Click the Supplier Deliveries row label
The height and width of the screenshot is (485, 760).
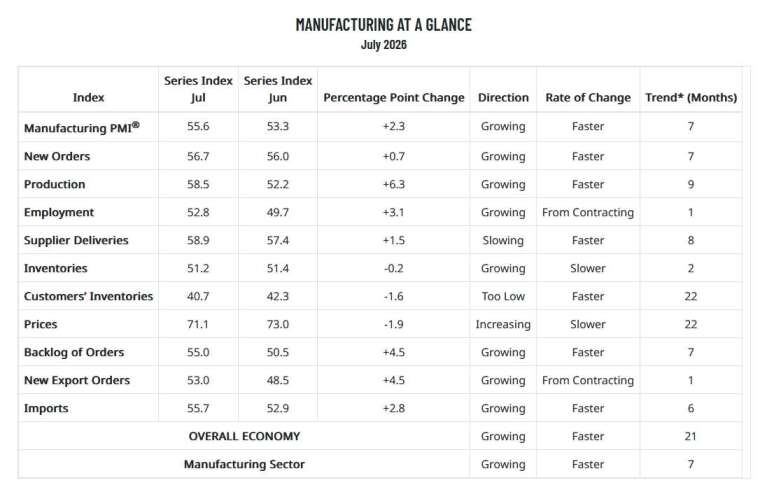76,240
